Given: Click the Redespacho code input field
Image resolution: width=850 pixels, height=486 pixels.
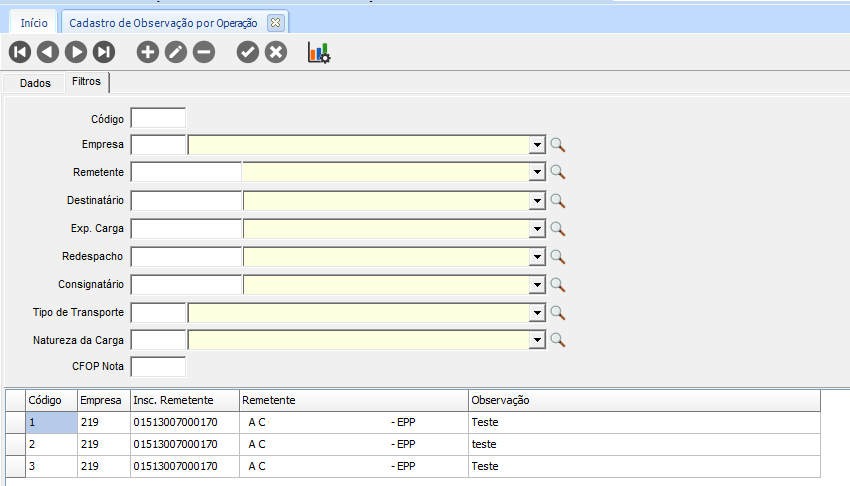Looking at the screenshot, I should [x=186, y=257].
